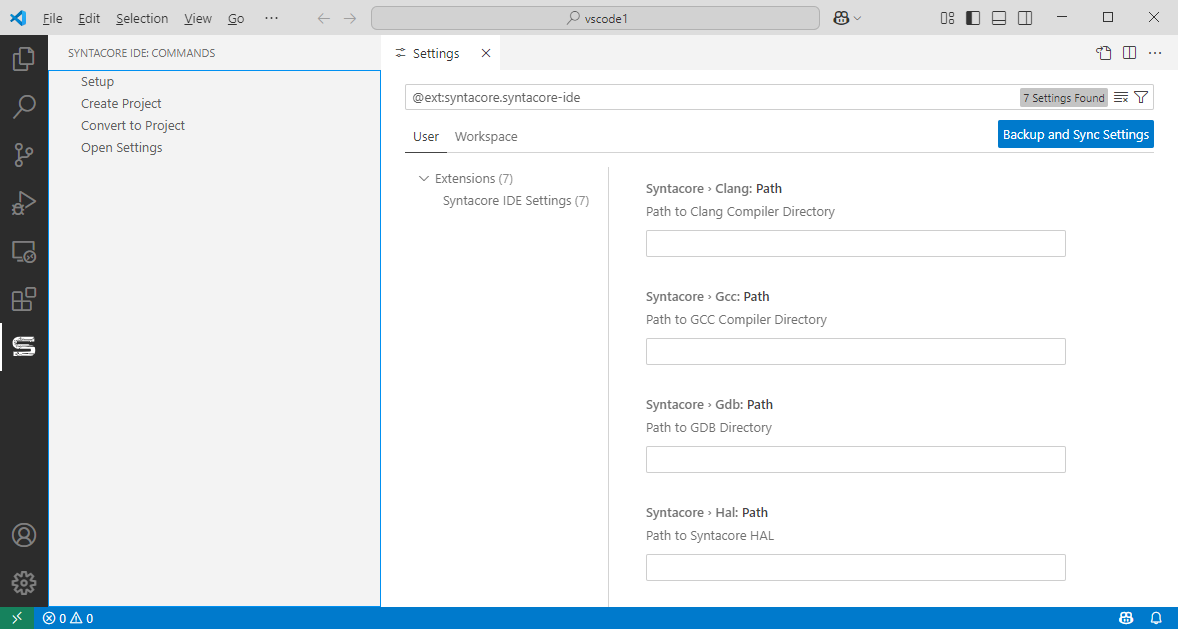Open Settings as JSON file icon
Viewport: 1178px width, 629px height.
tap(1103, 53)
